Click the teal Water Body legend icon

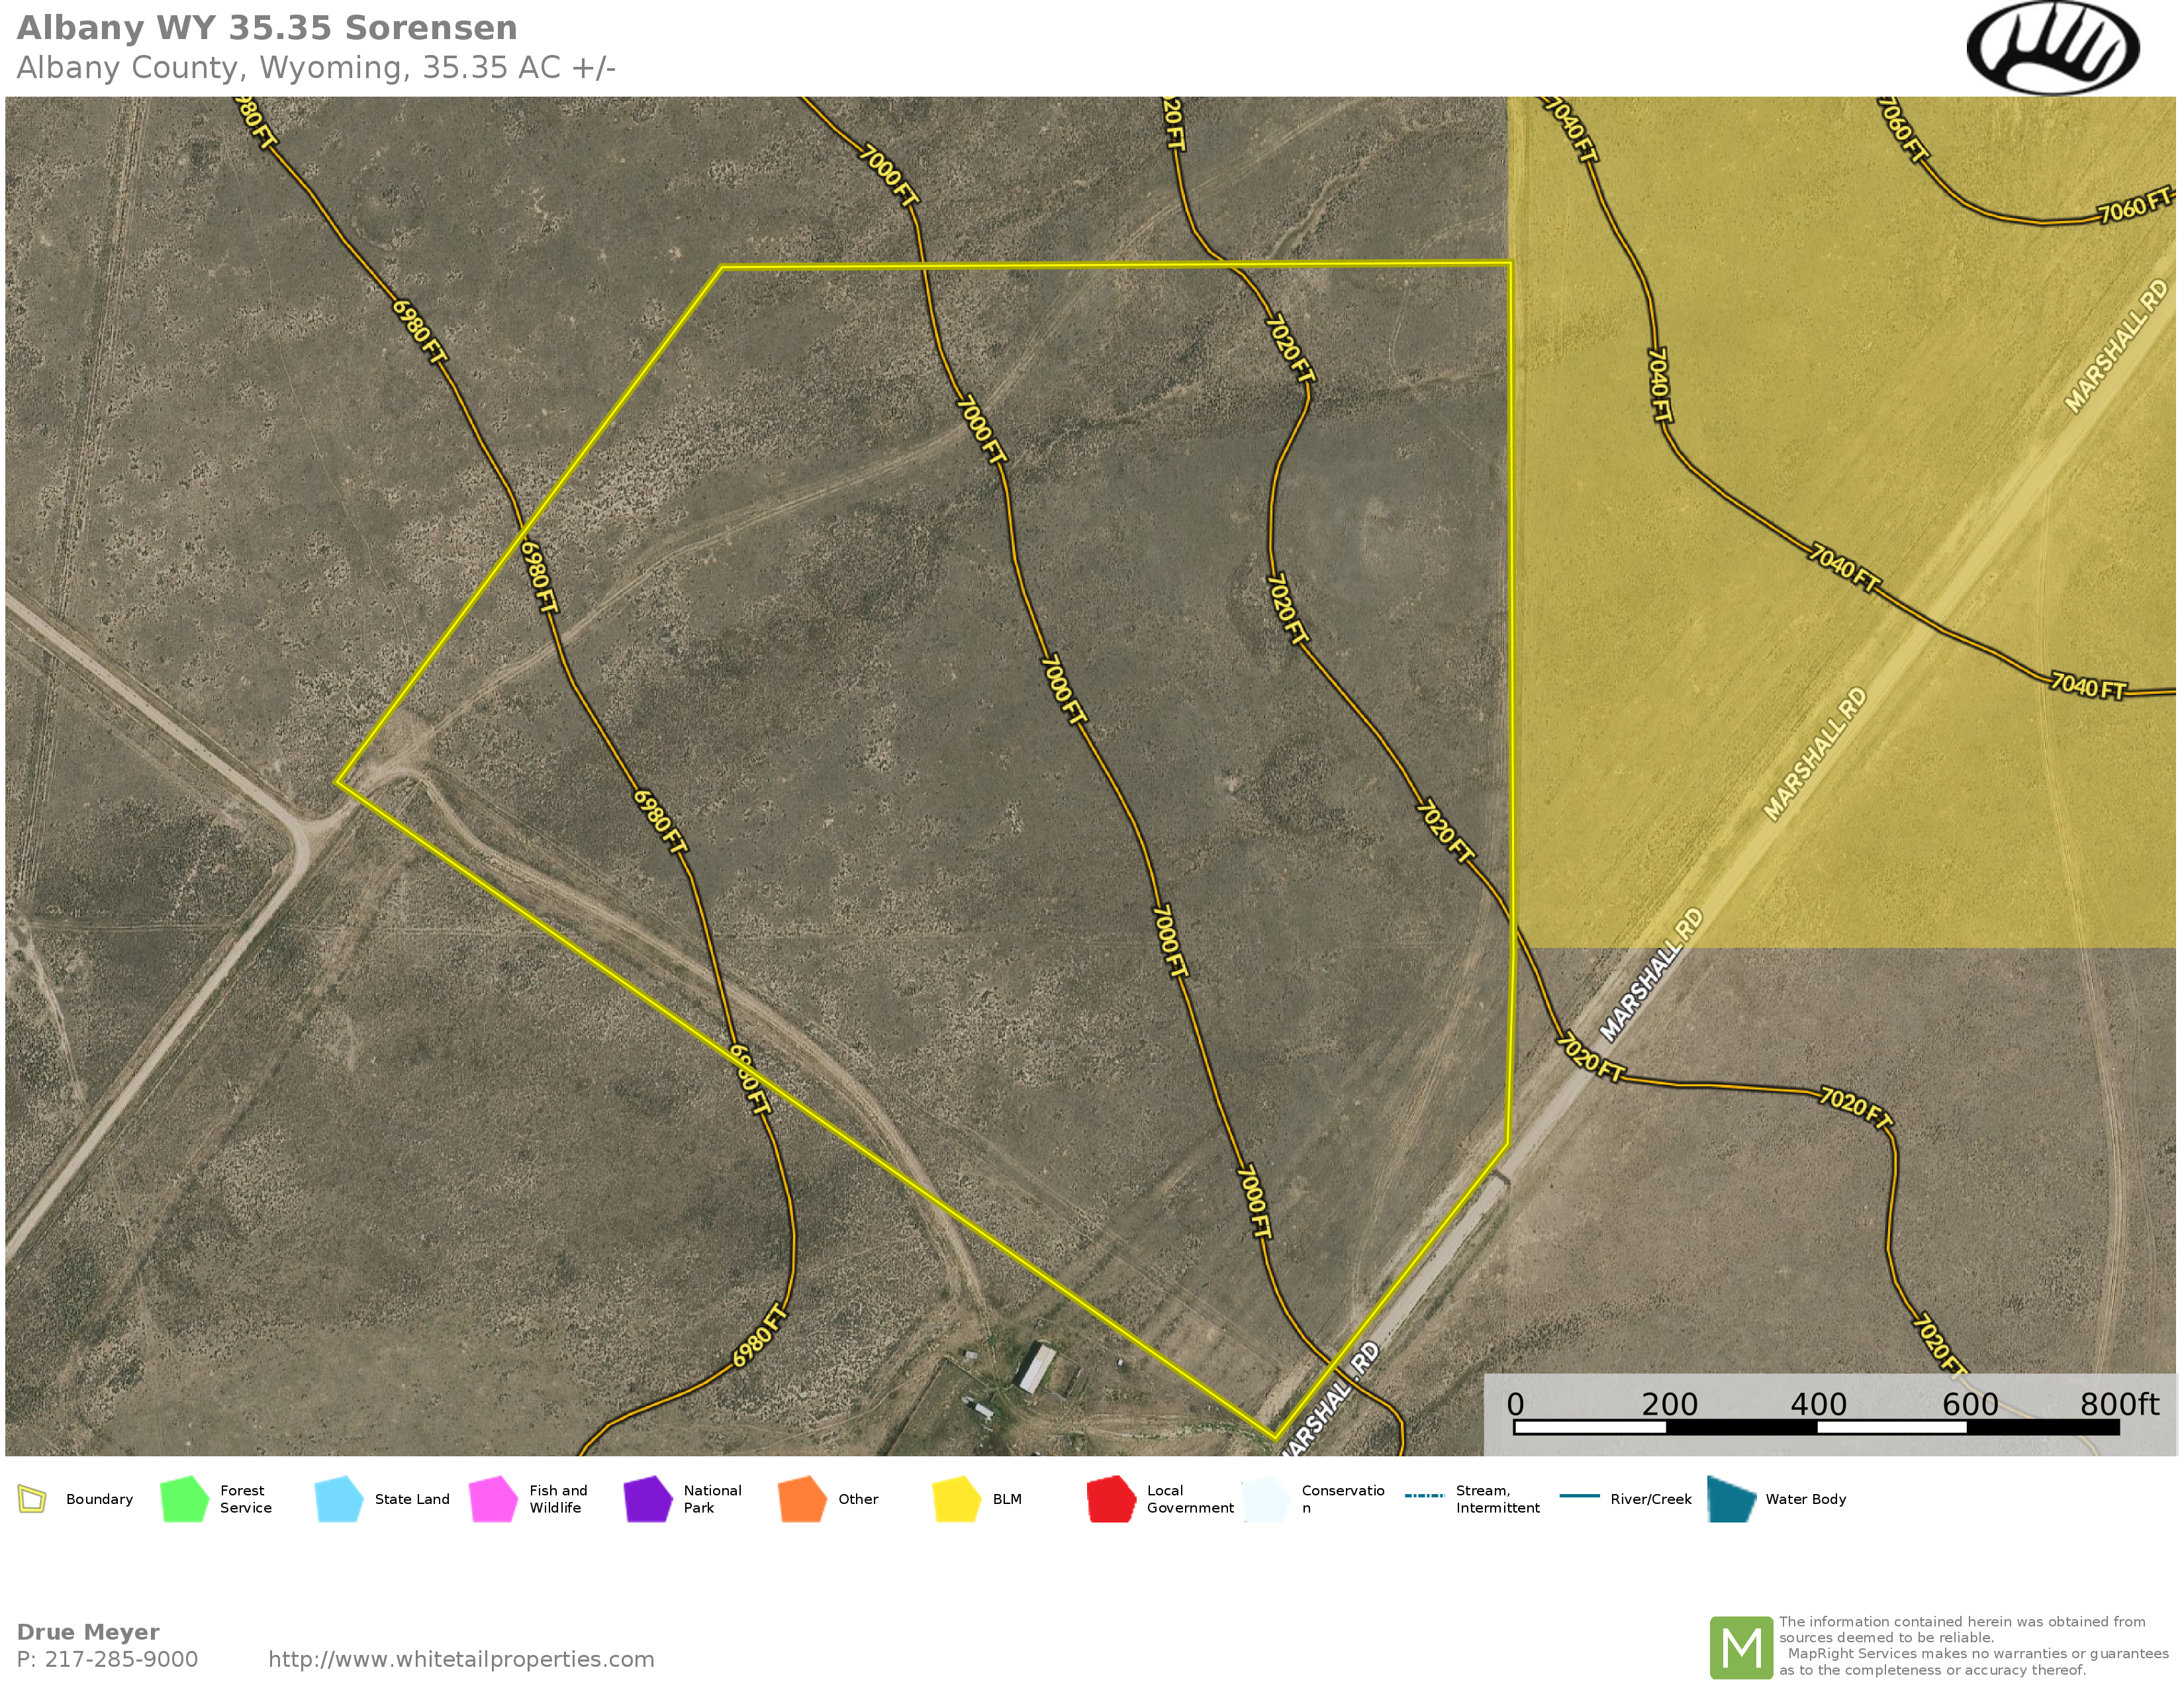click(x=1732, y=1499)
